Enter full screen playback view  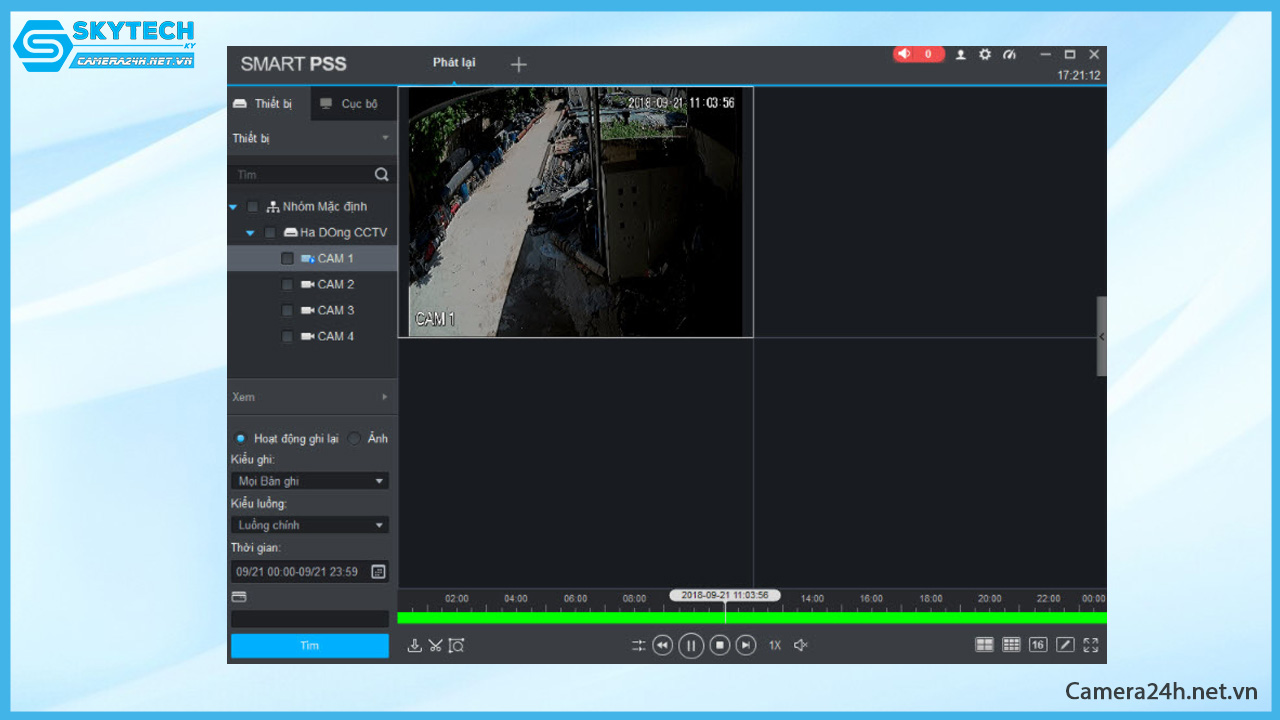[x=1091, y=645]
